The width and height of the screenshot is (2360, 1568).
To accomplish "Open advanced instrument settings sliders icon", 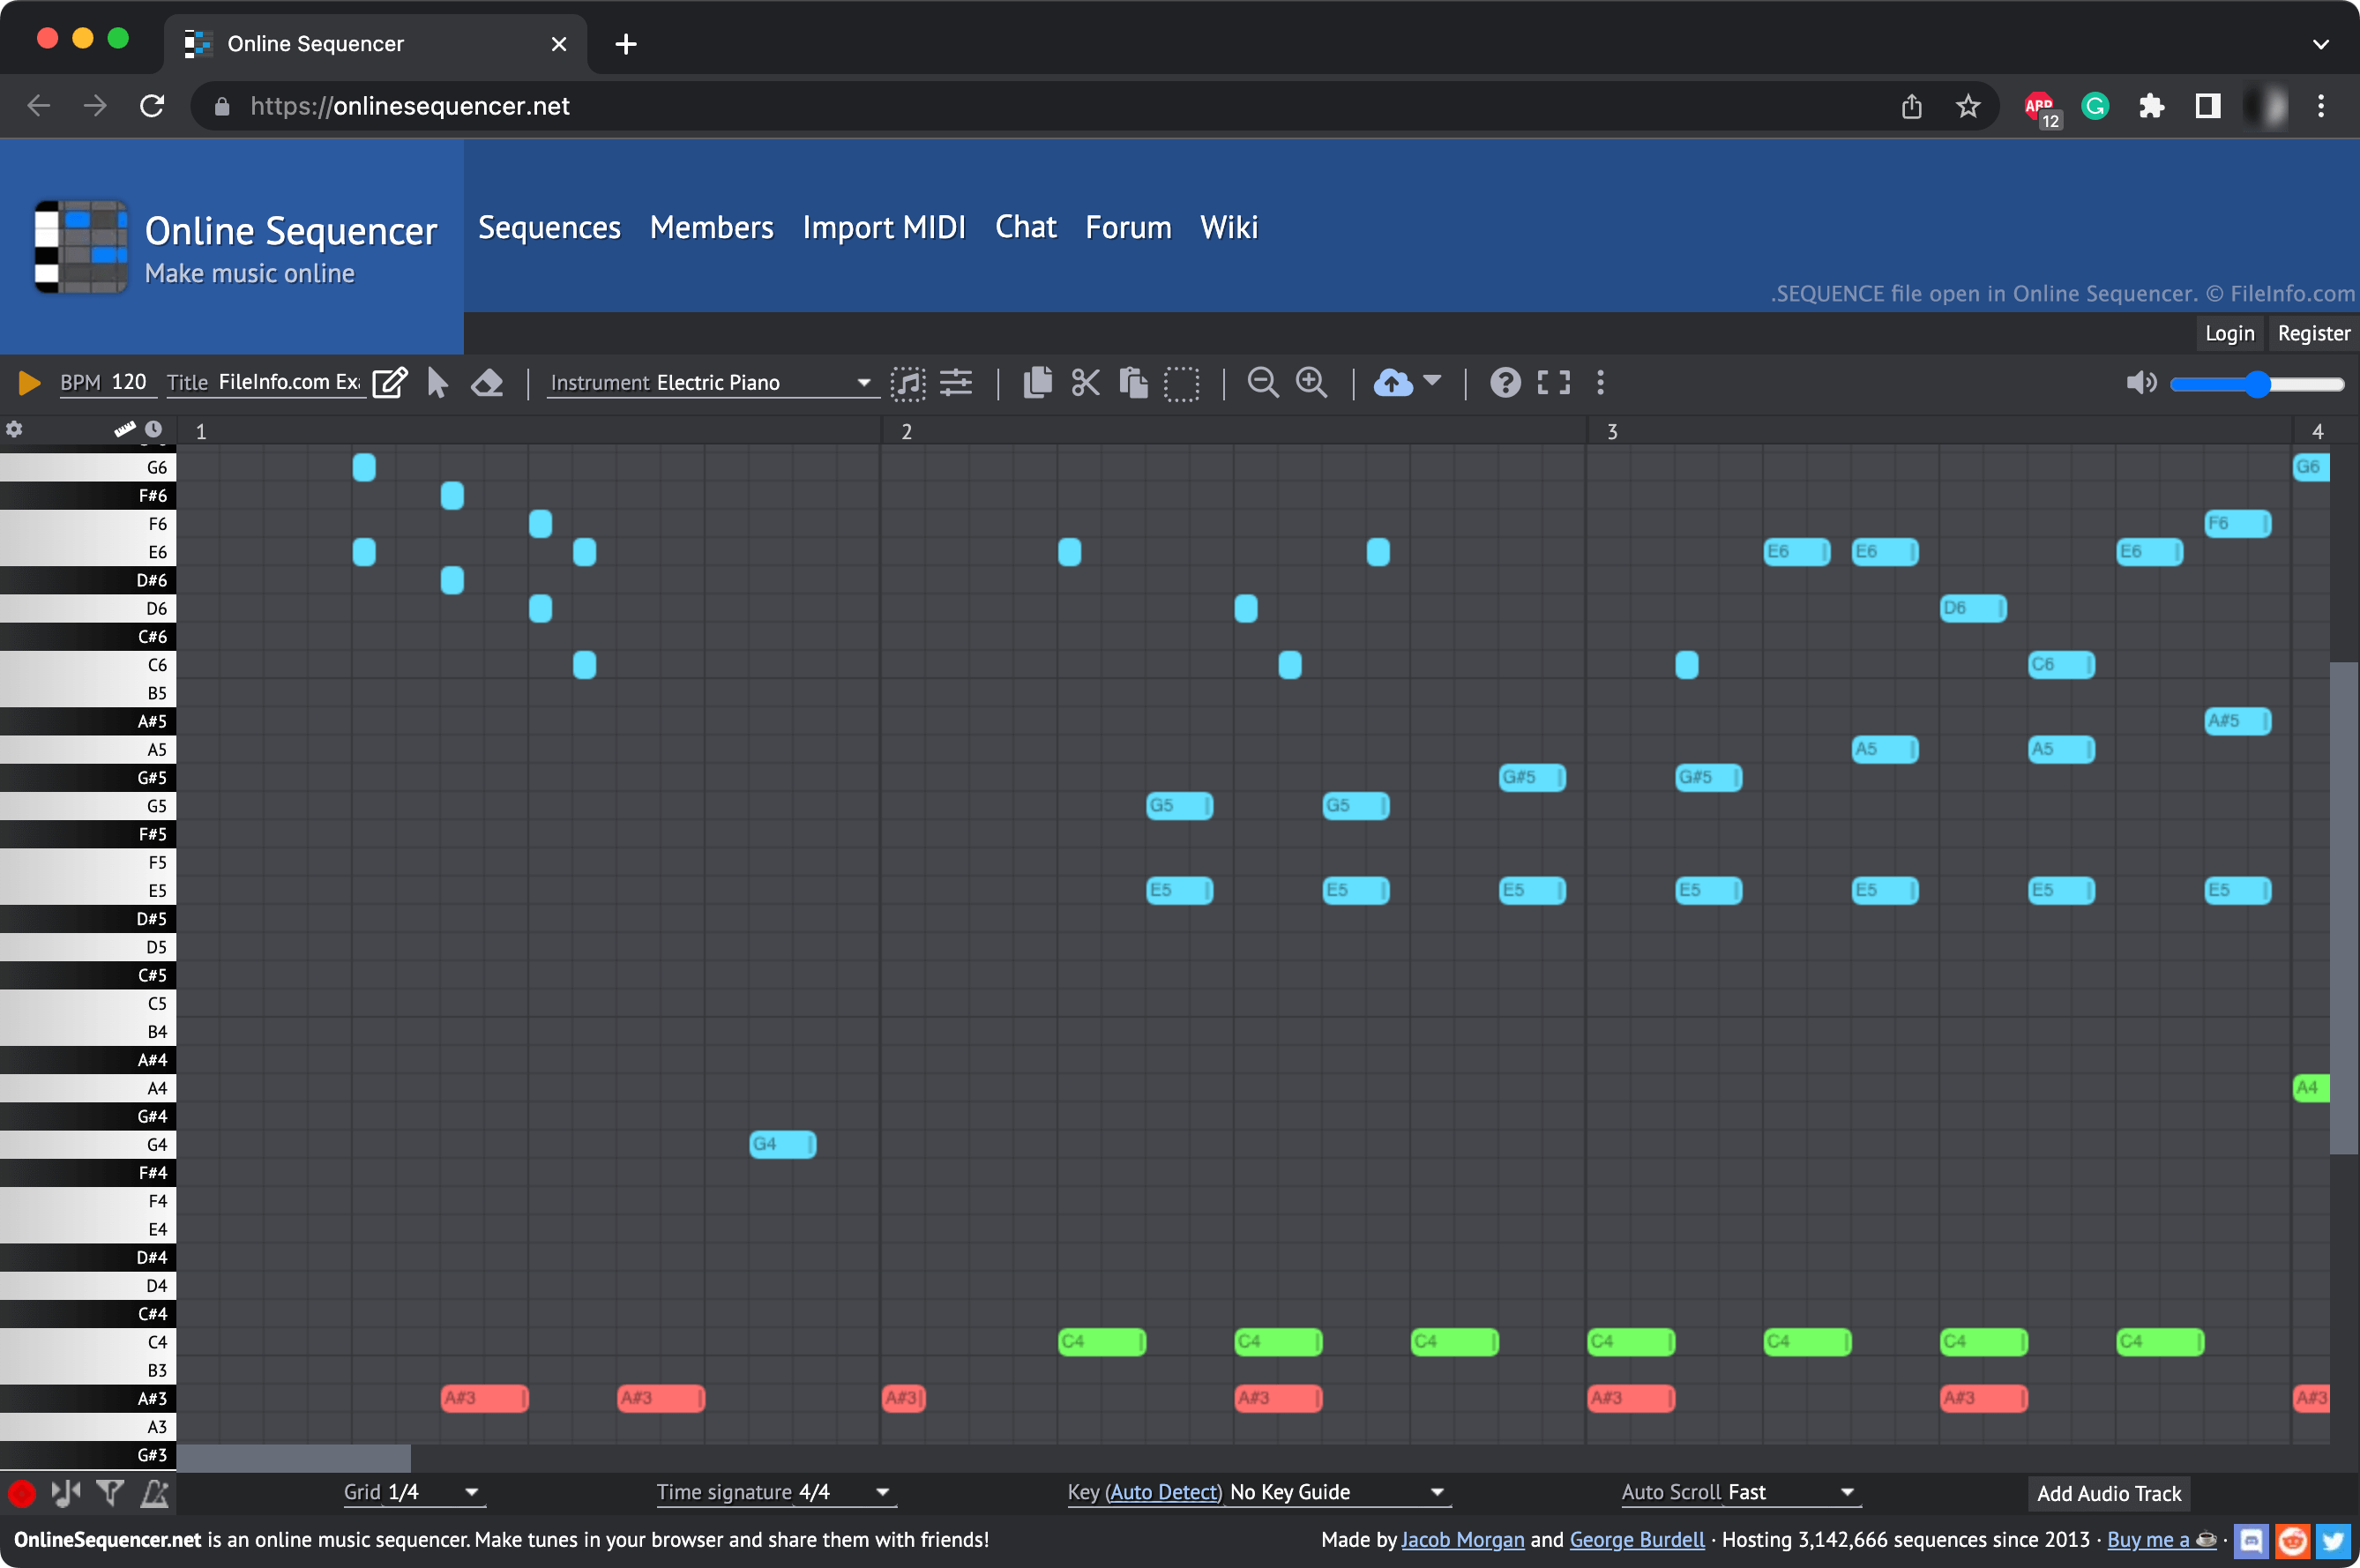I will tap(956, 383).
